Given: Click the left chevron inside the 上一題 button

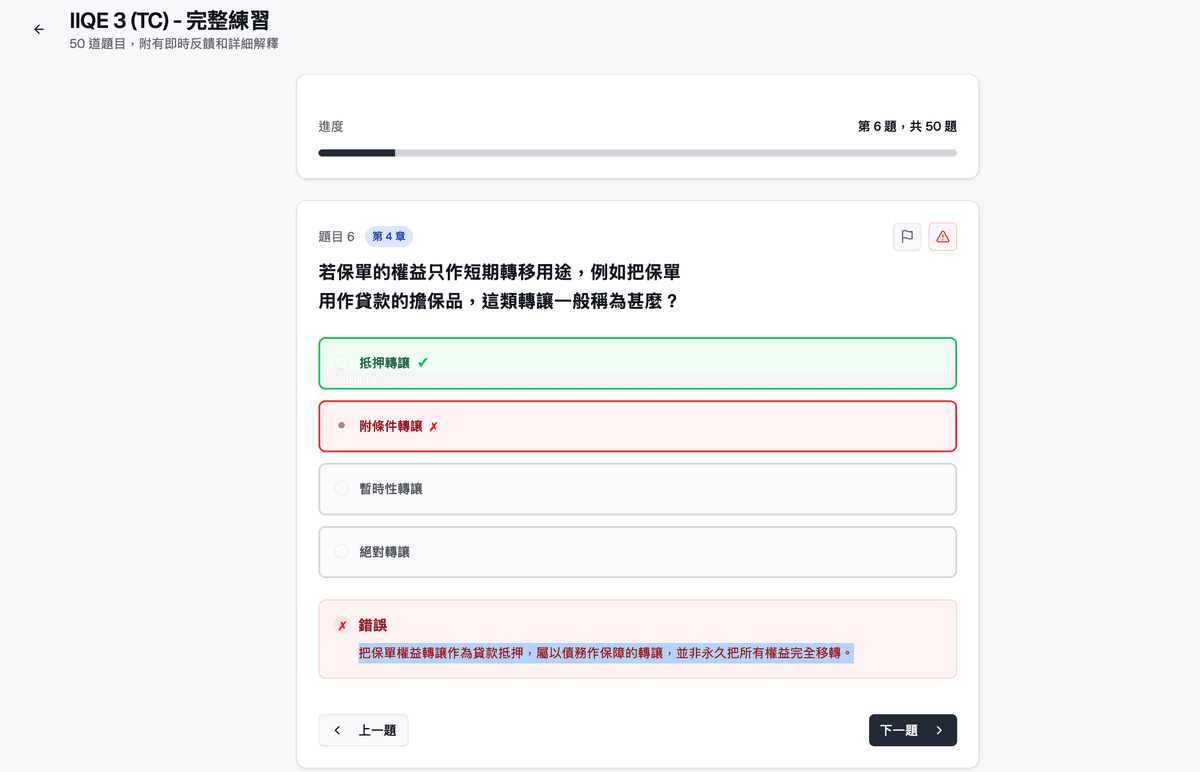Looking at the screenshot, I should (337, 730).
